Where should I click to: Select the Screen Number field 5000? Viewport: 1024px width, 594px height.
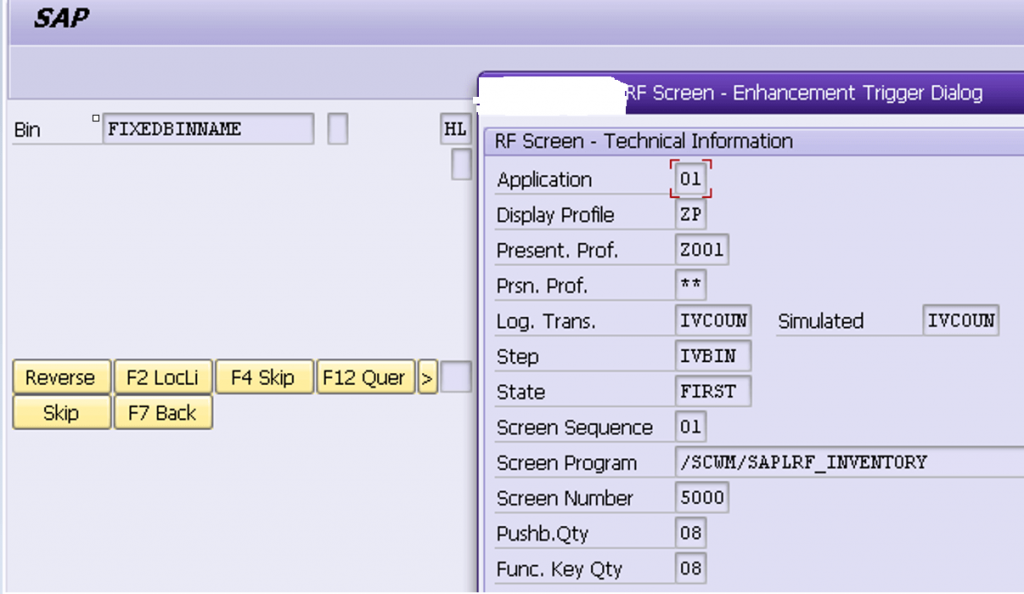point(701,497)
